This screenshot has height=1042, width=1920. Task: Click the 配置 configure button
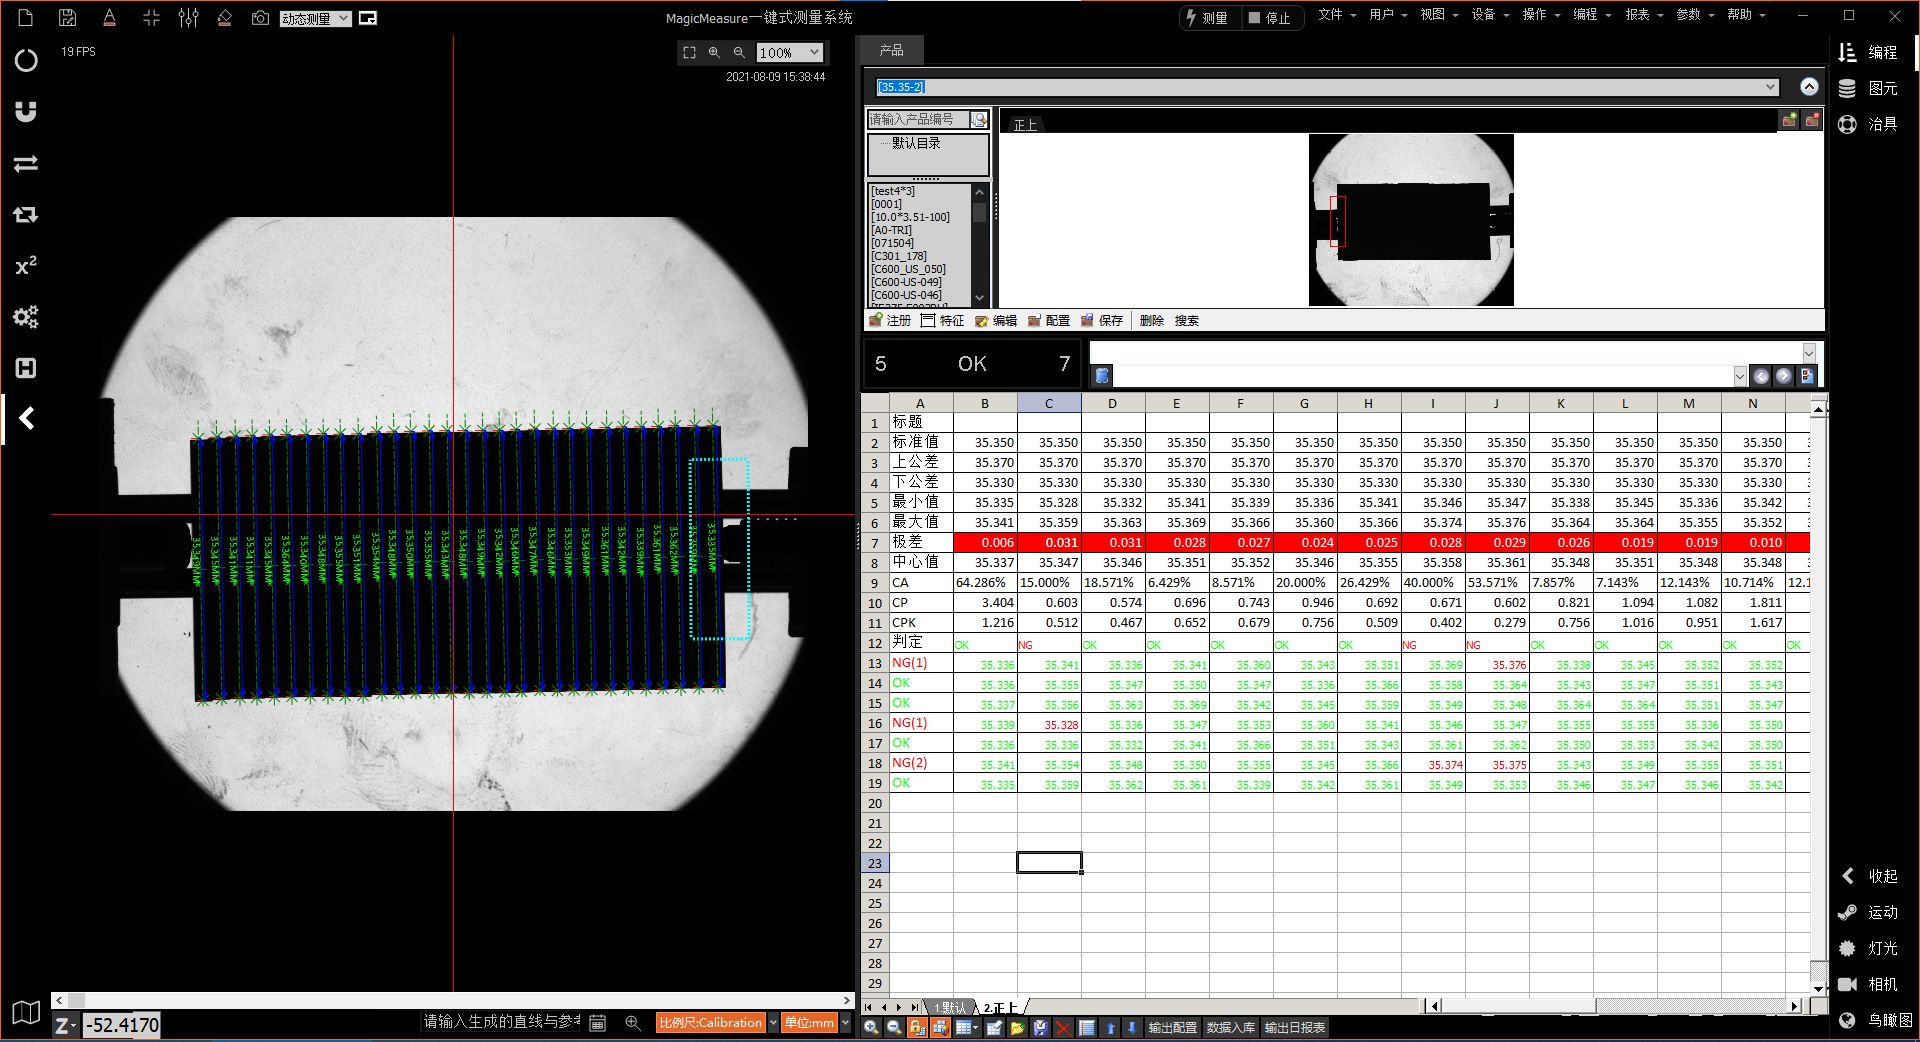coord(1049,320)
